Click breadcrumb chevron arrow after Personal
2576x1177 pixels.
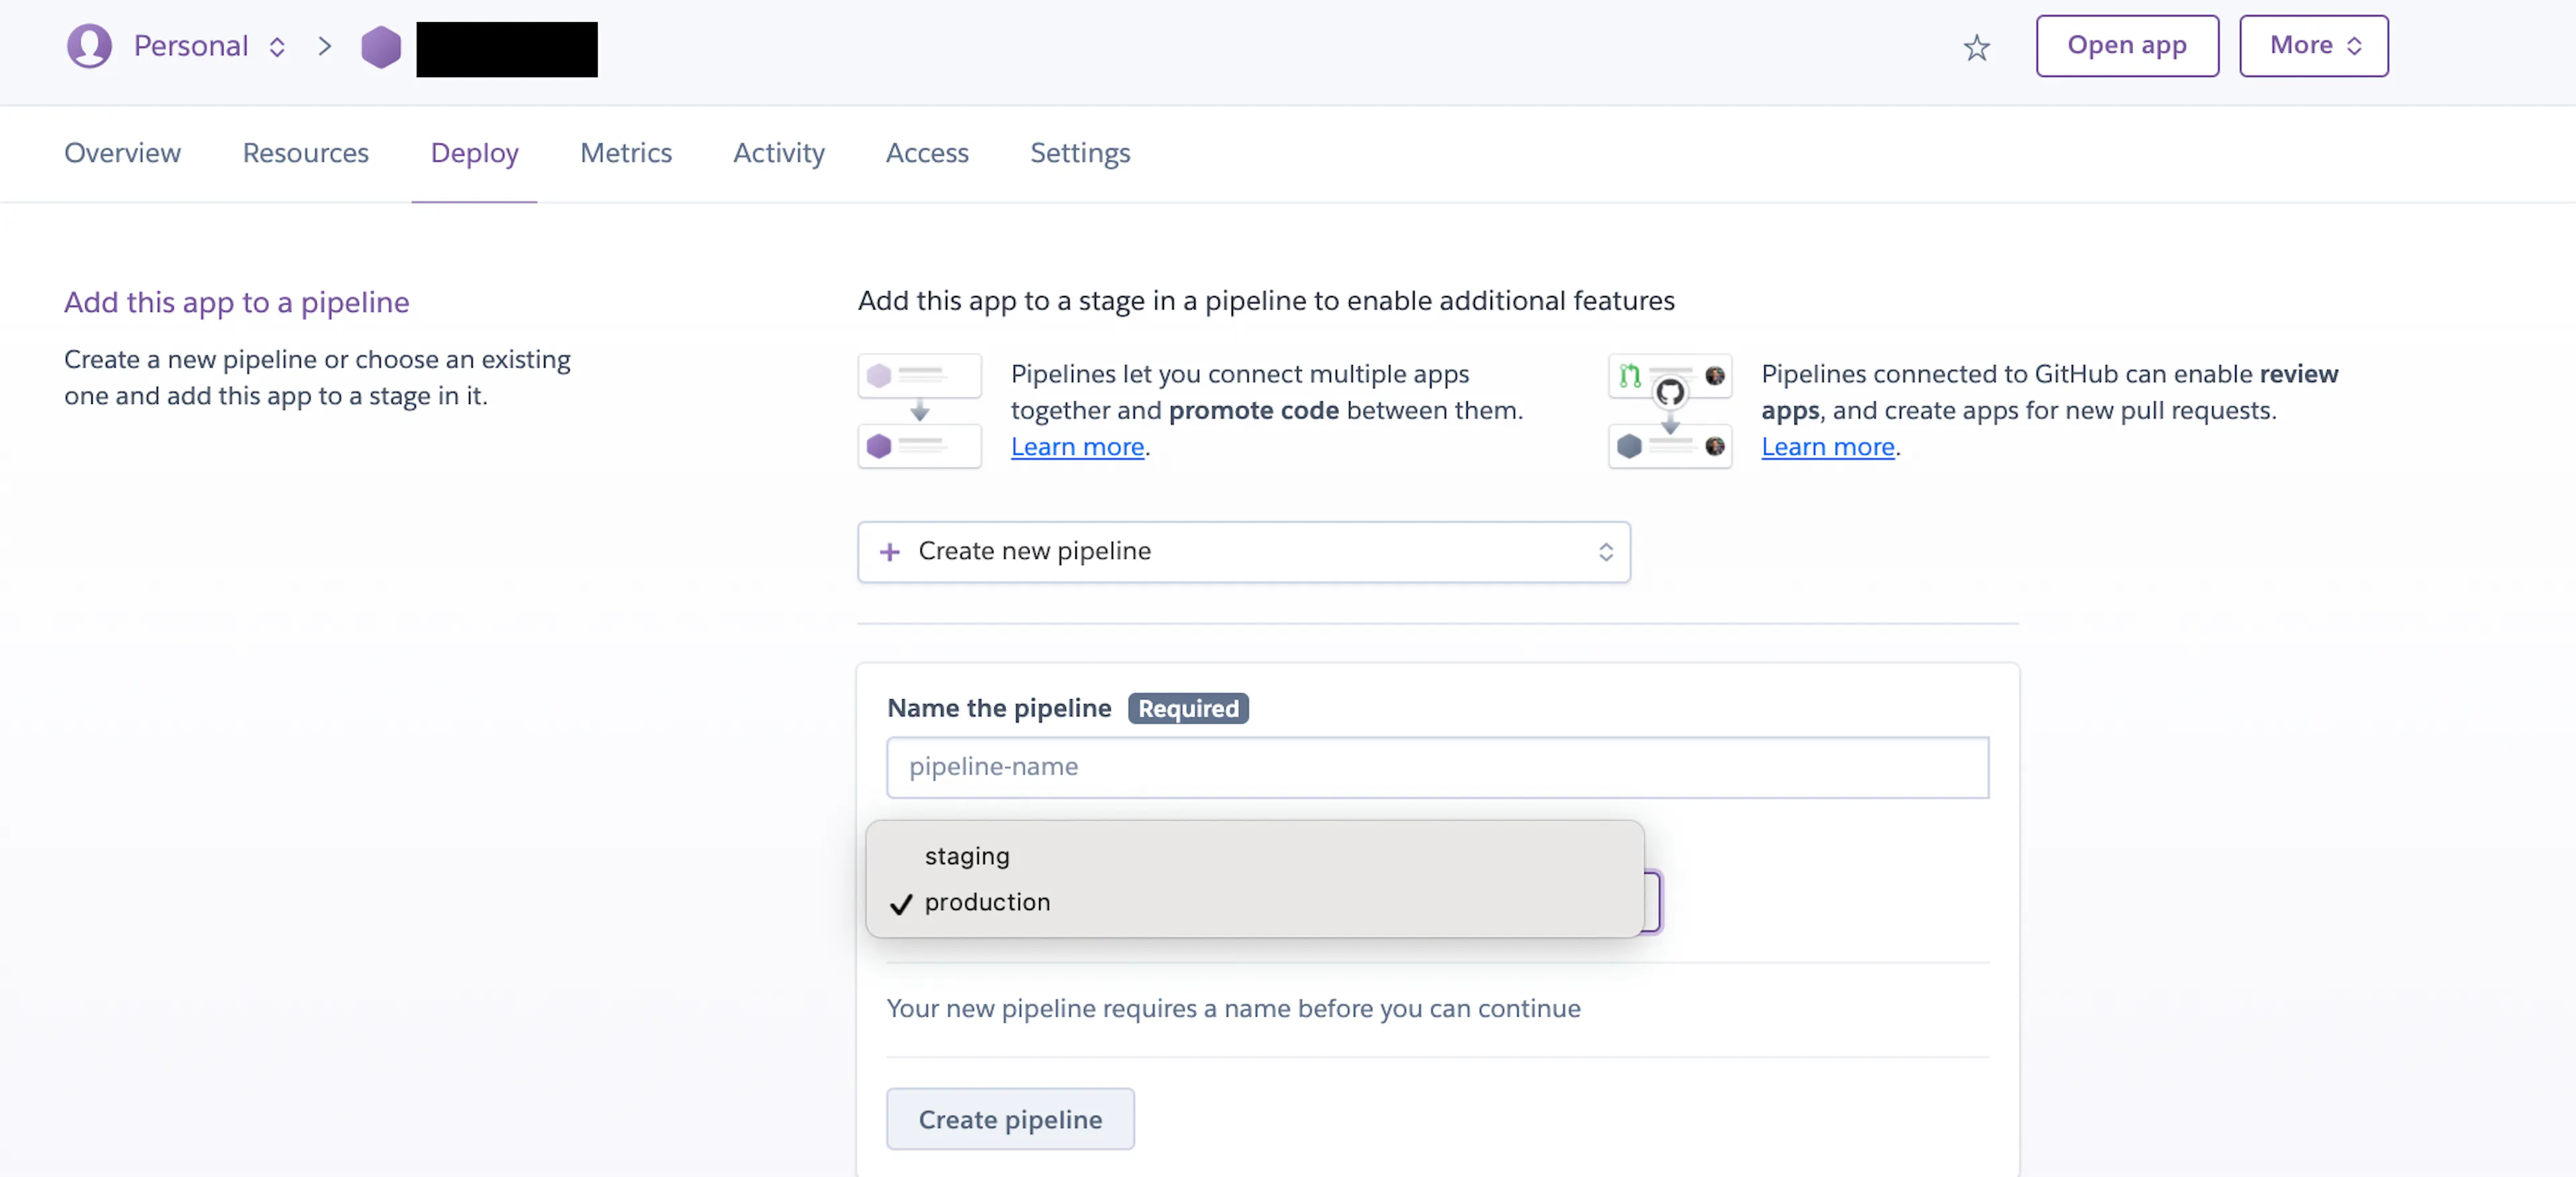(324, 46)
